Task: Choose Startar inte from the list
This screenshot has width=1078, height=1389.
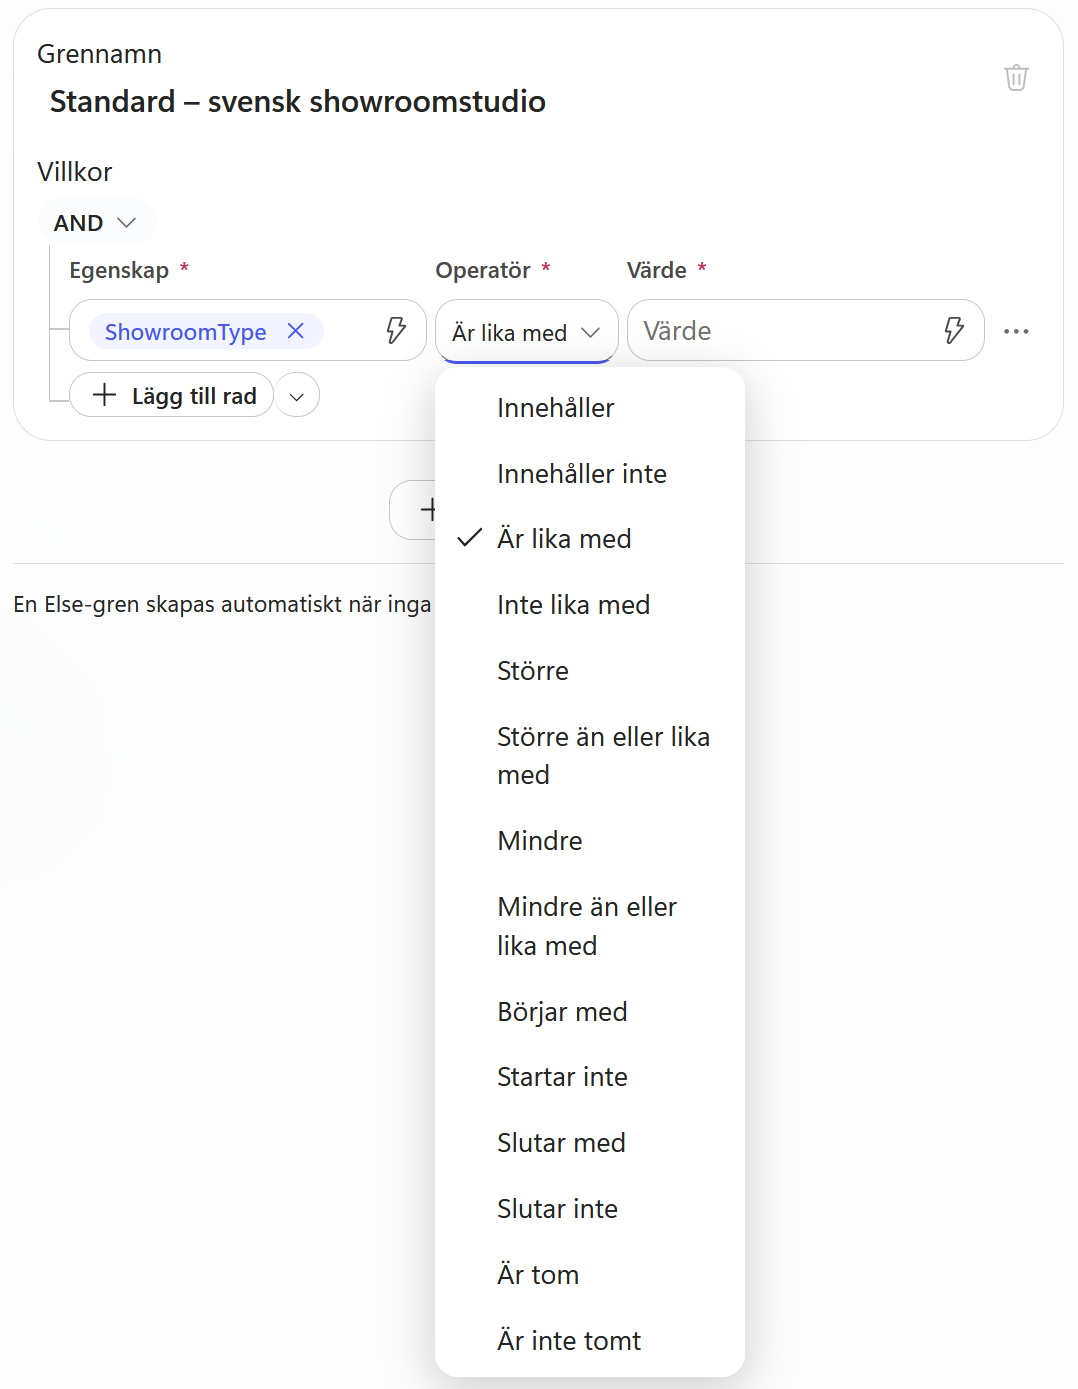Action: 590,1077
